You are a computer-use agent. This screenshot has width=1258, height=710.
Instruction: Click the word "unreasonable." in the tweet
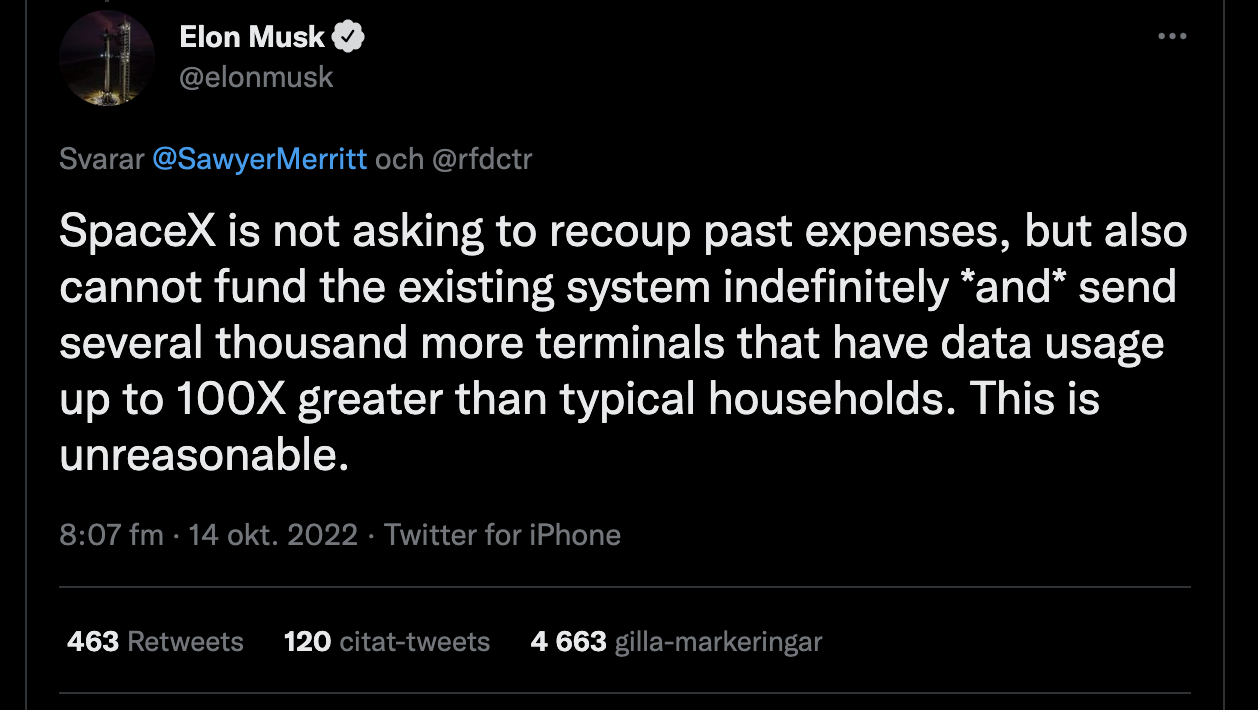click(204, 456)
